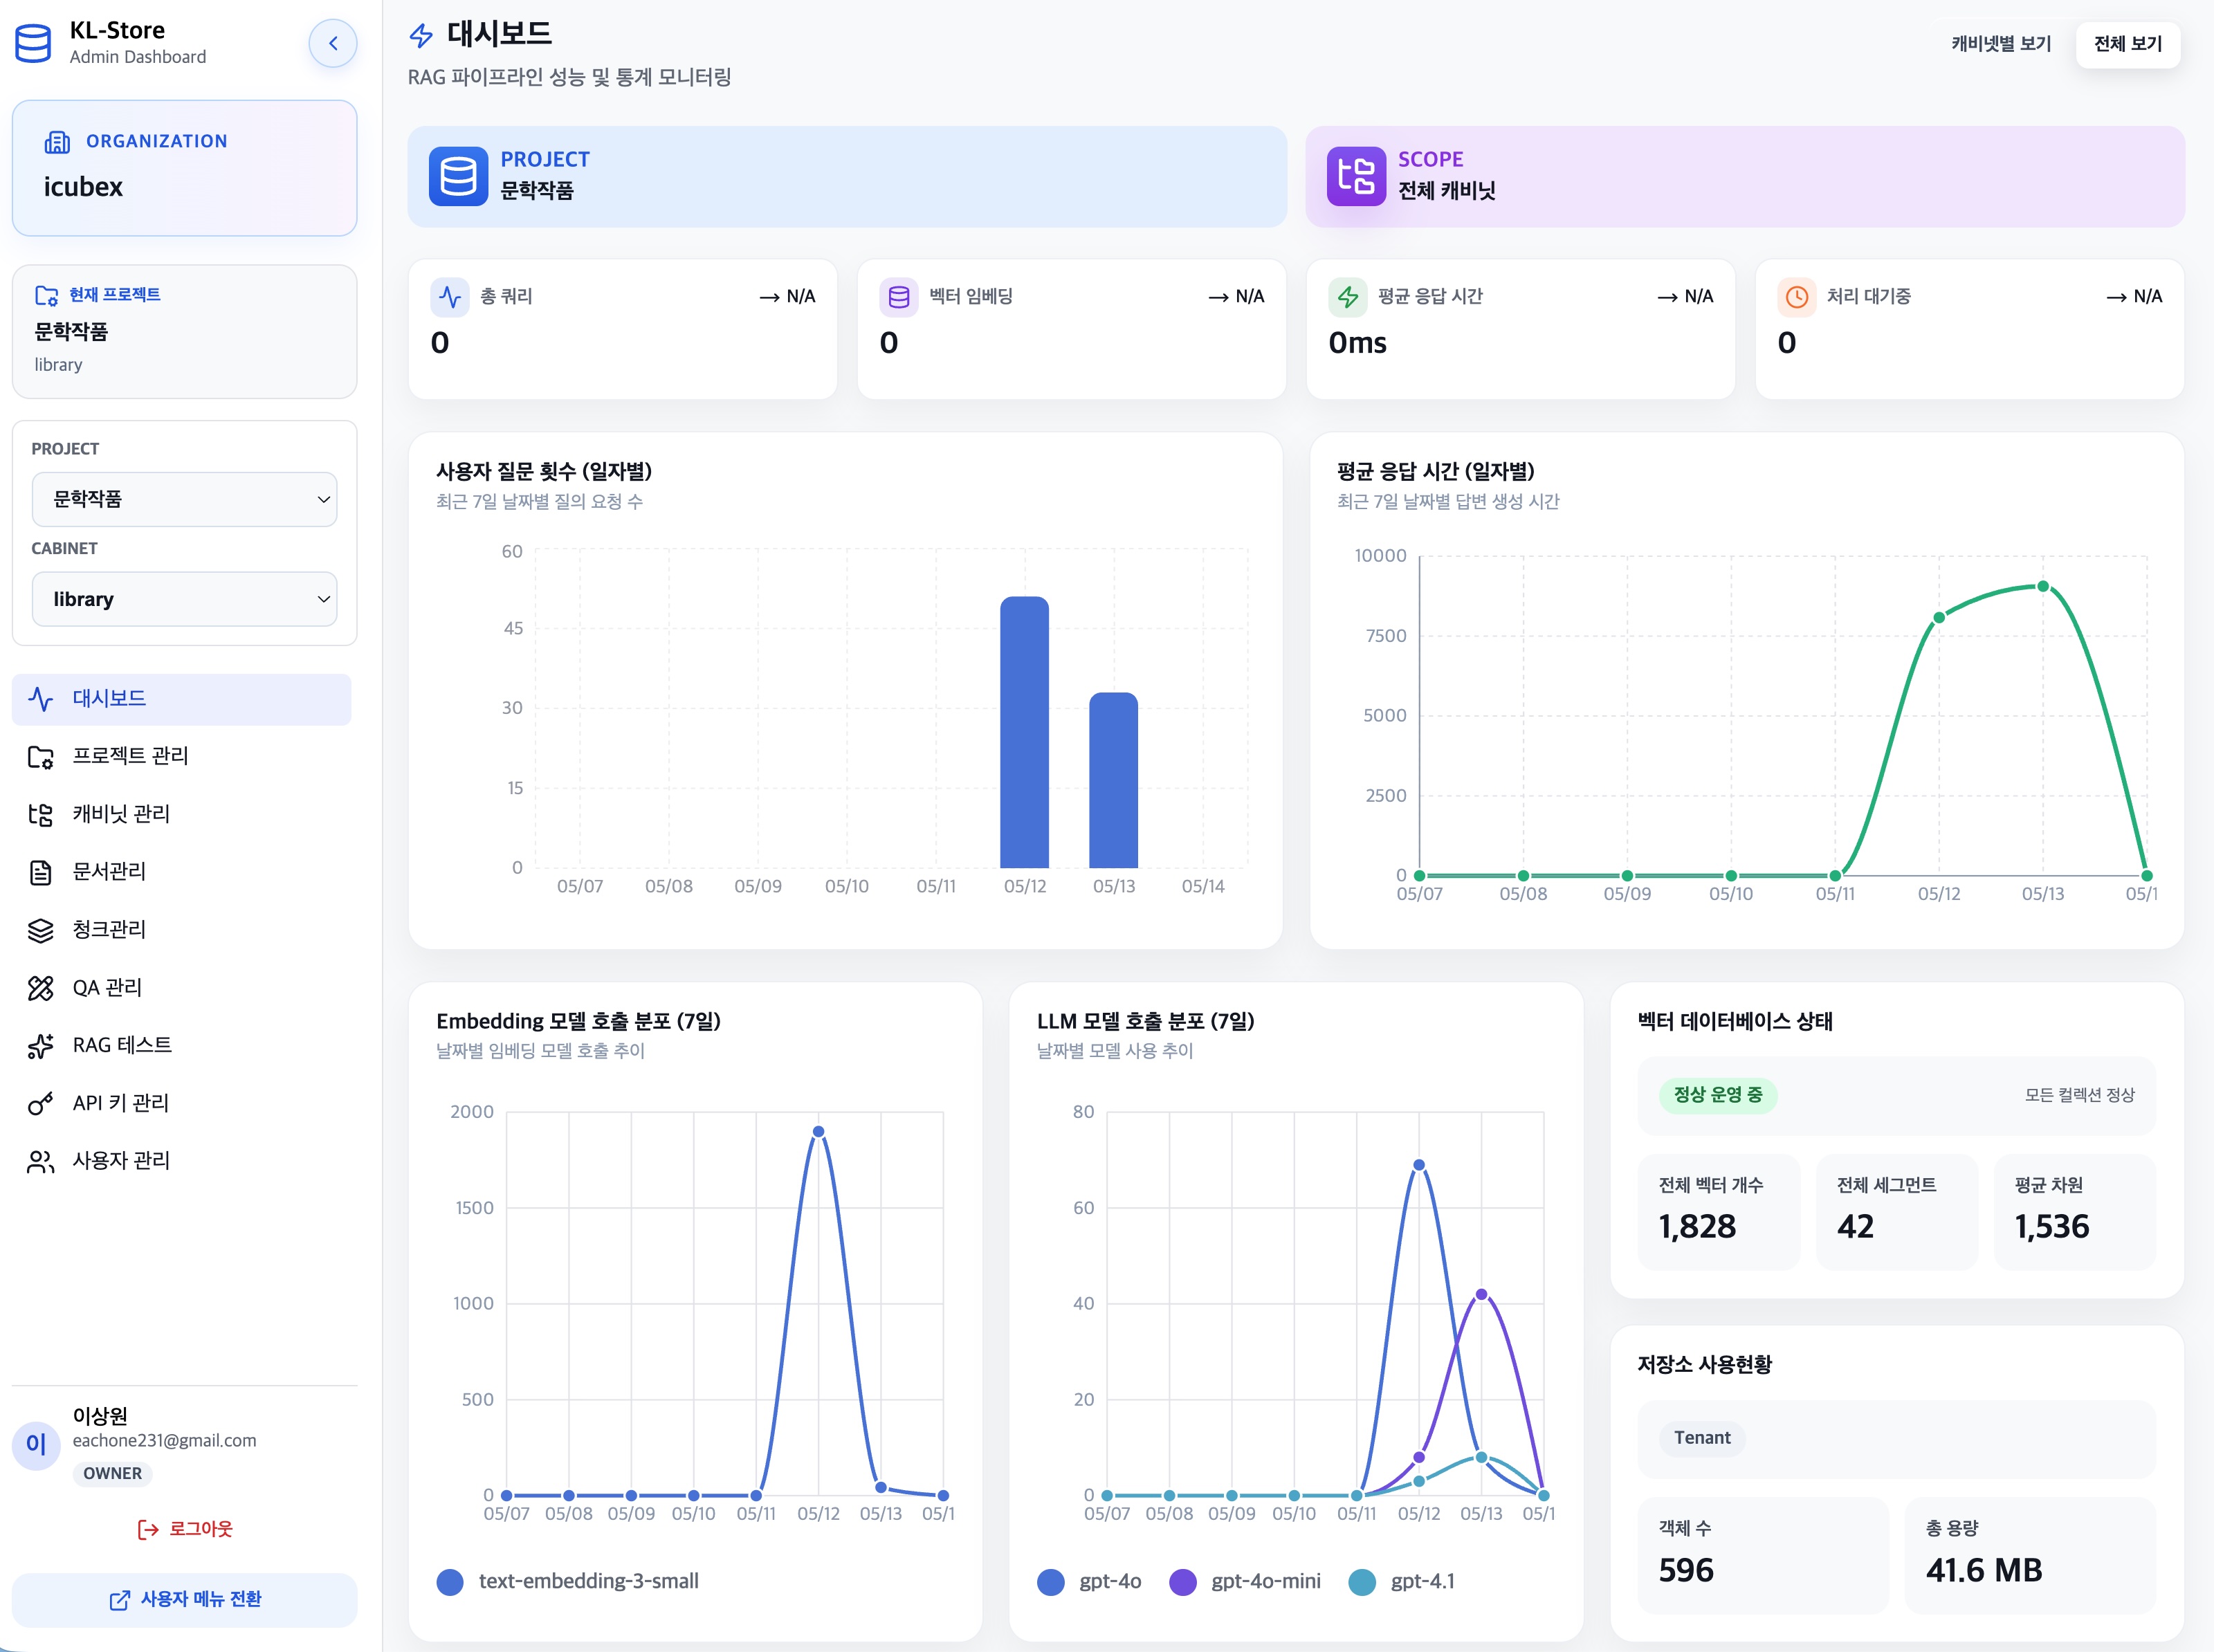Click the 평균 차원 value 1,536
Screen dimensions: 2214x1652
tap(2052, 1227)
